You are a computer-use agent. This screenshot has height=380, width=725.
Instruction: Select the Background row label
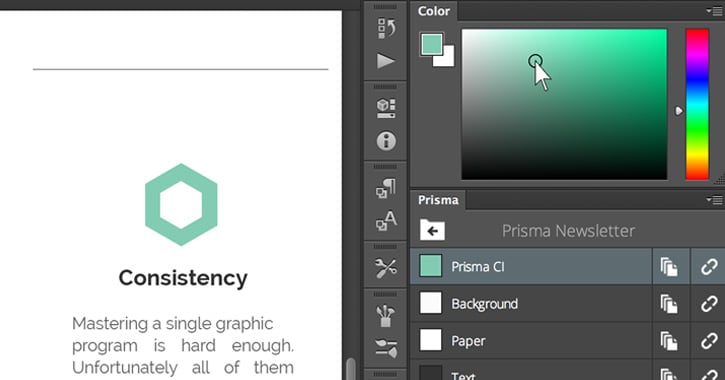coord(485,304)
